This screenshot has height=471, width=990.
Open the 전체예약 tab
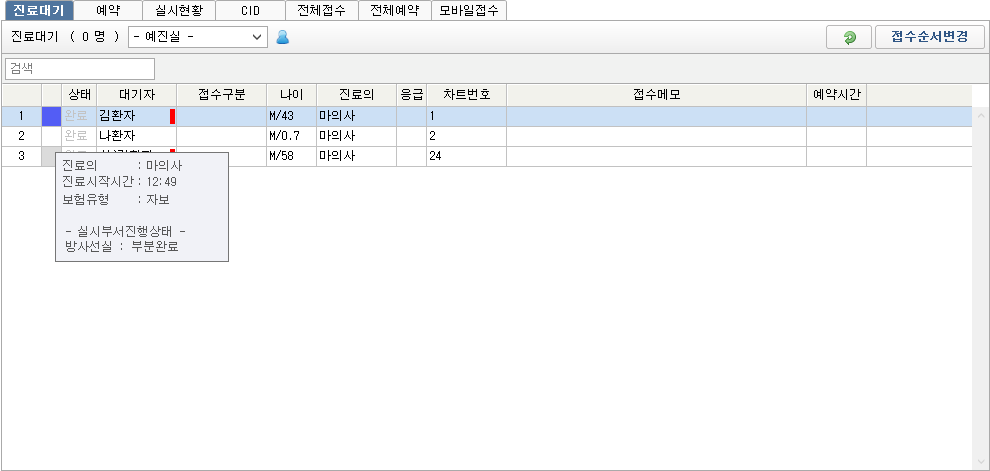394,10
